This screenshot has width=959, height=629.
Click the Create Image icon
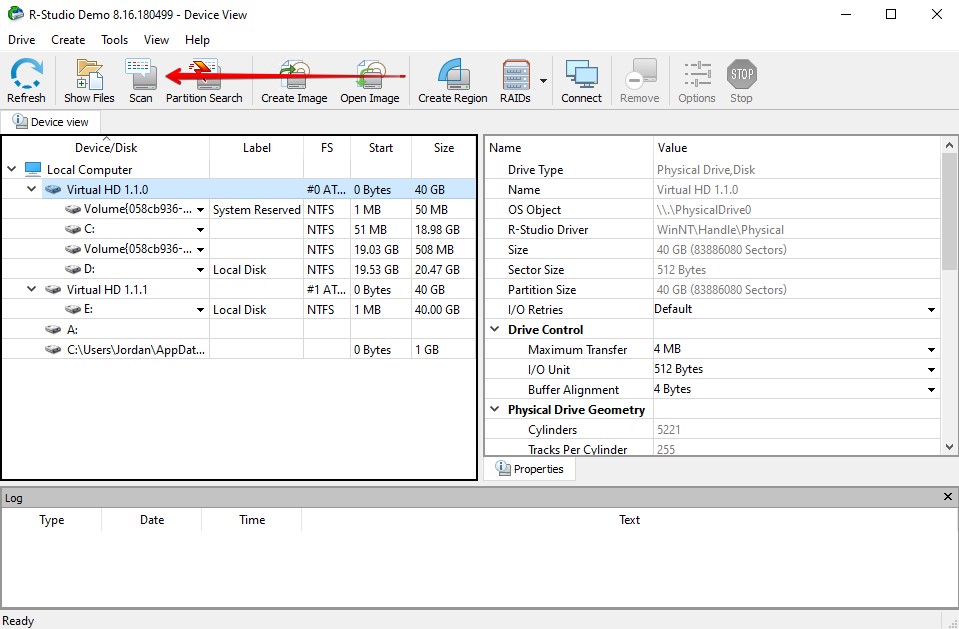tap(294, 80)
